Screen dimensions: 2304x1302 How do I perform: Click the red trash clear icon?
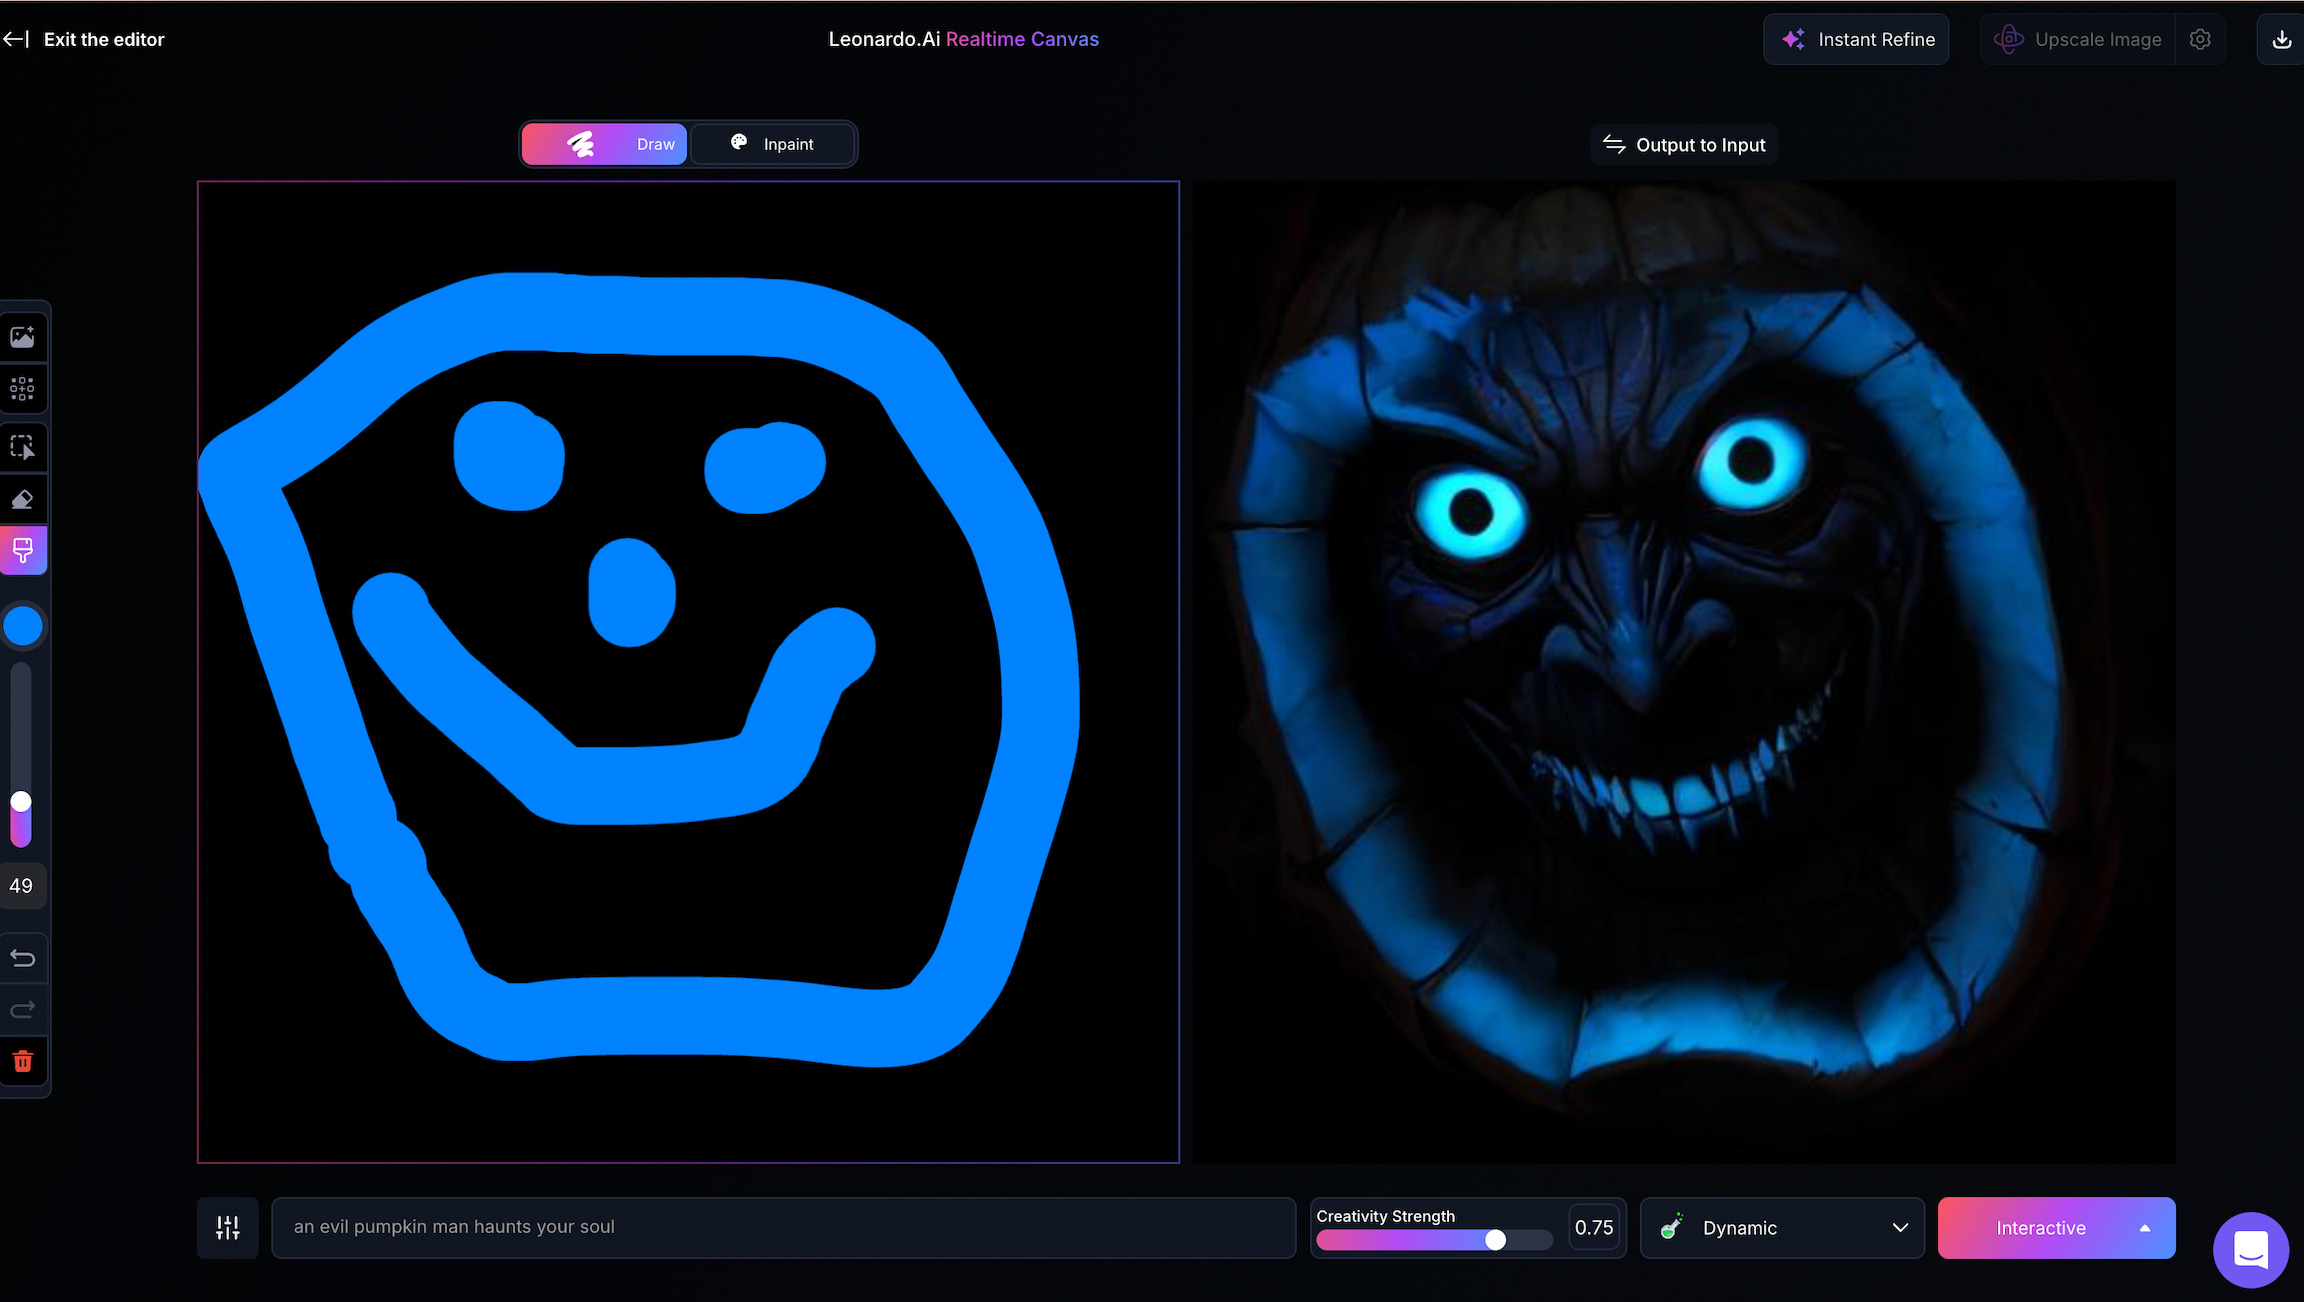coord(22,1061)
